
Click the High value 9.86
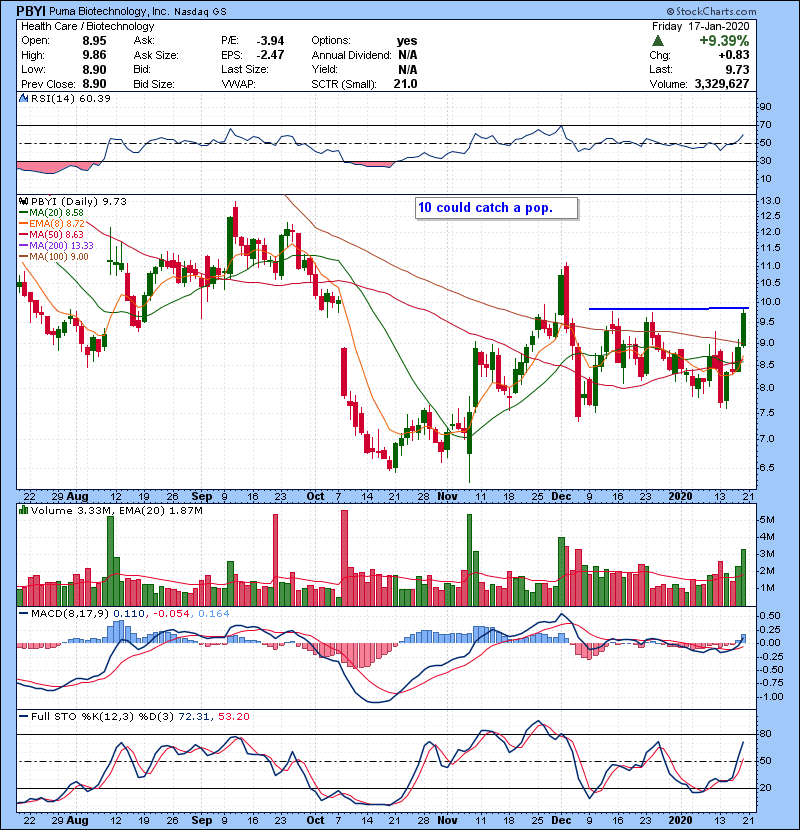click(94, 55)
